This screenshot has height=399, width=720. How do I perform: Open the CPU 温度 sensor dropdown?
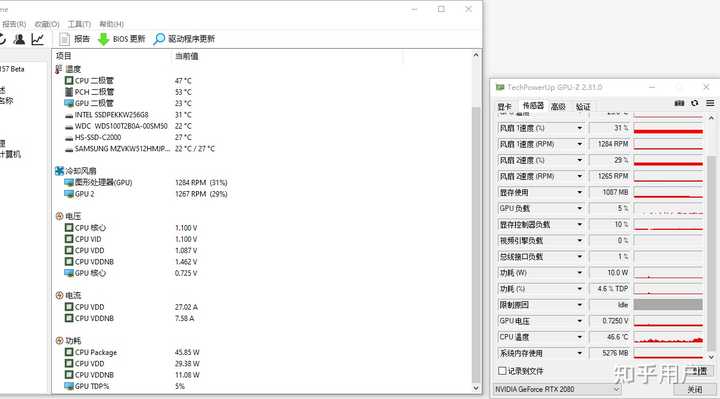coord(580,337)
